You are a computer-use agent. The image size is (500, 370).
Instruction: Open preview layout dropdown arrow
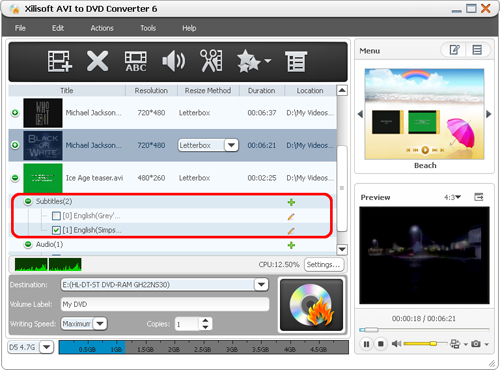coord(465,344)
